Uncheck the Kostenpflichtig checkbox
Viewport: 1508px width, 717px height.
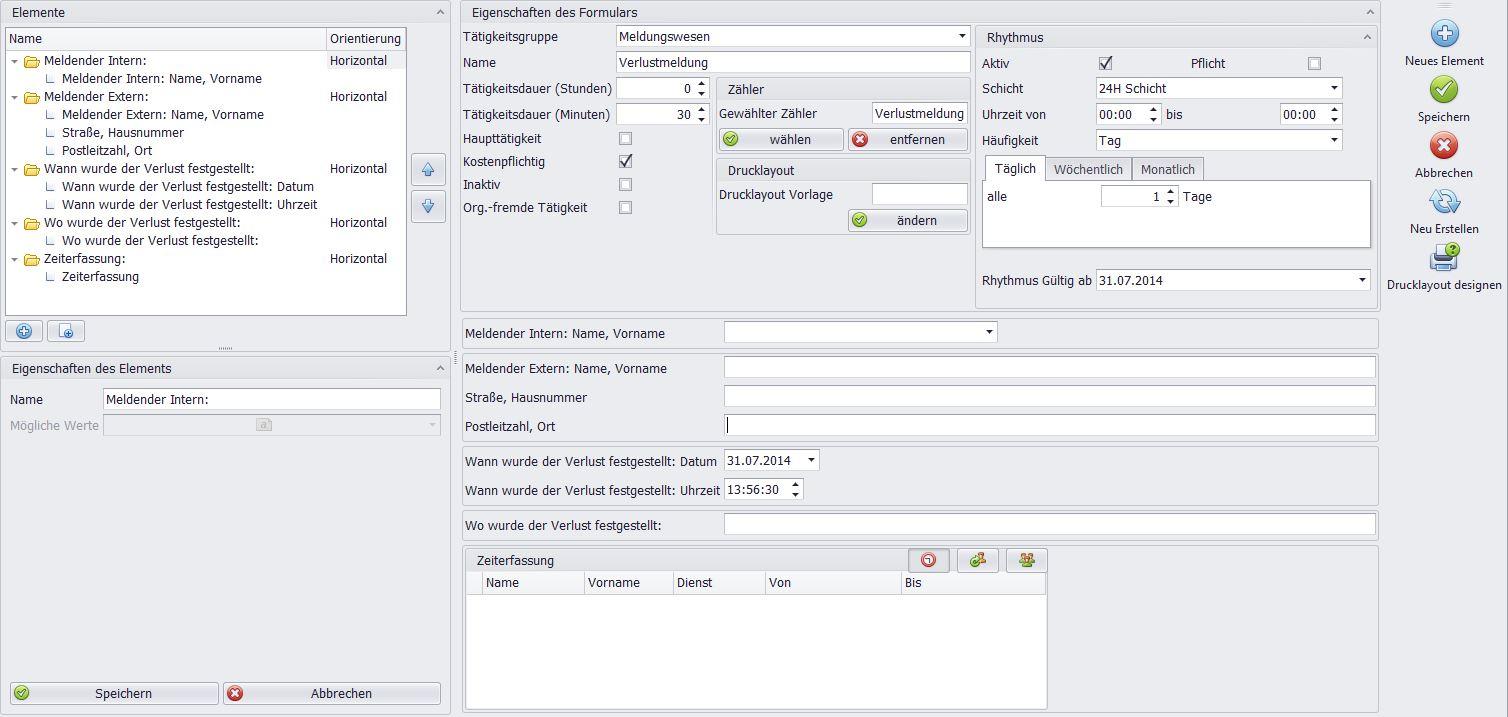click(625, 161)
